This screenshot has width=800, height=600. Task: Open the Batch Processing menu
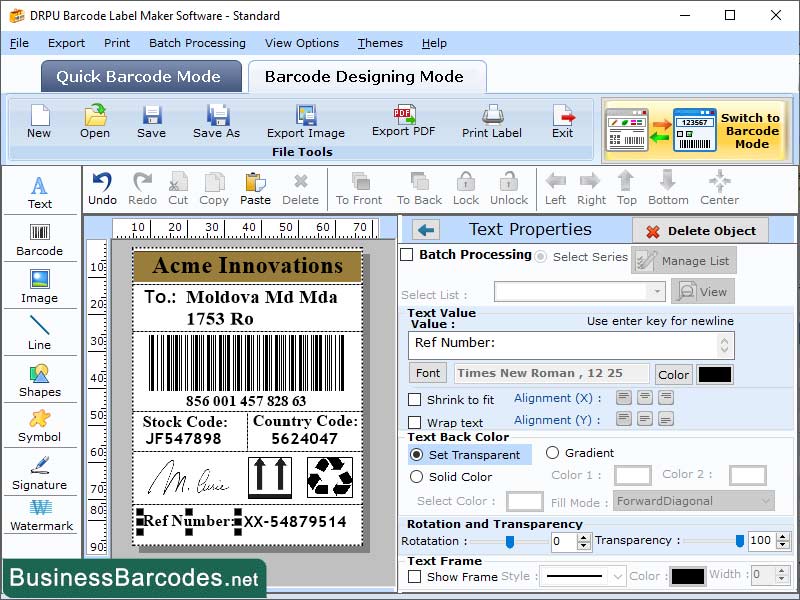click(197, 43)
